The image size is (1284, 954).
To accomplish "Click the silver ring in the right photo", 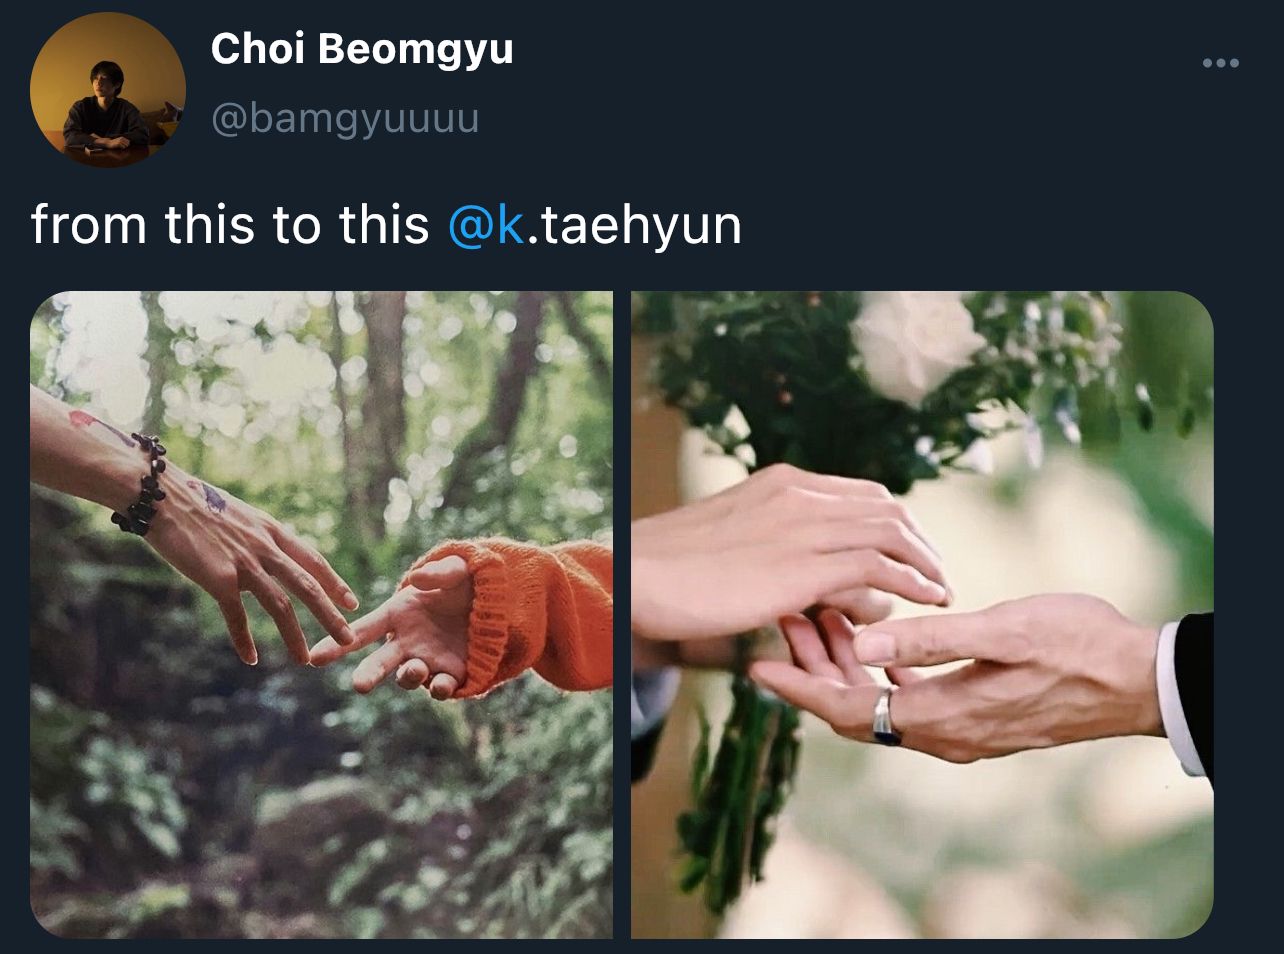I will (886, 717).
